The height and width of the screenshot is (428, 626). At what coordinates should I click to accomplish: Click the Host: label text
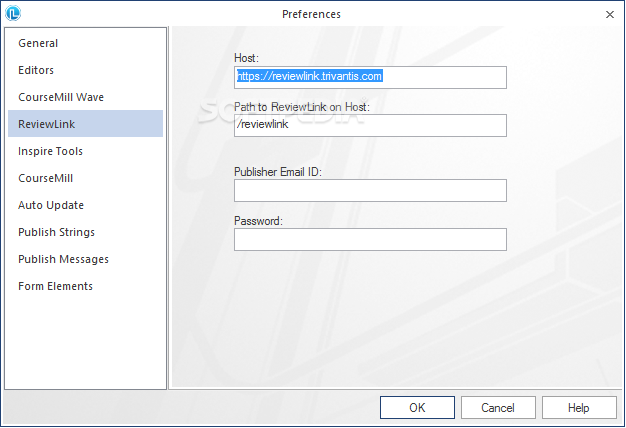[x=246, y=58]
